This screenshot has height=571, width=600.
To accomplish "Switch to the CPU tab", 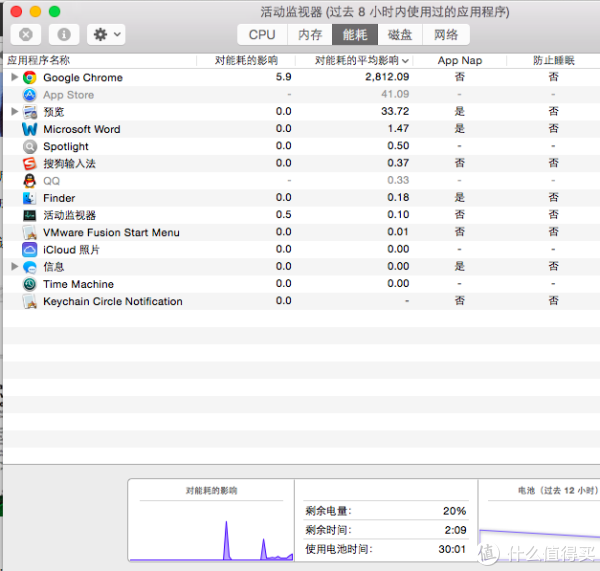I will coord(262,35).
